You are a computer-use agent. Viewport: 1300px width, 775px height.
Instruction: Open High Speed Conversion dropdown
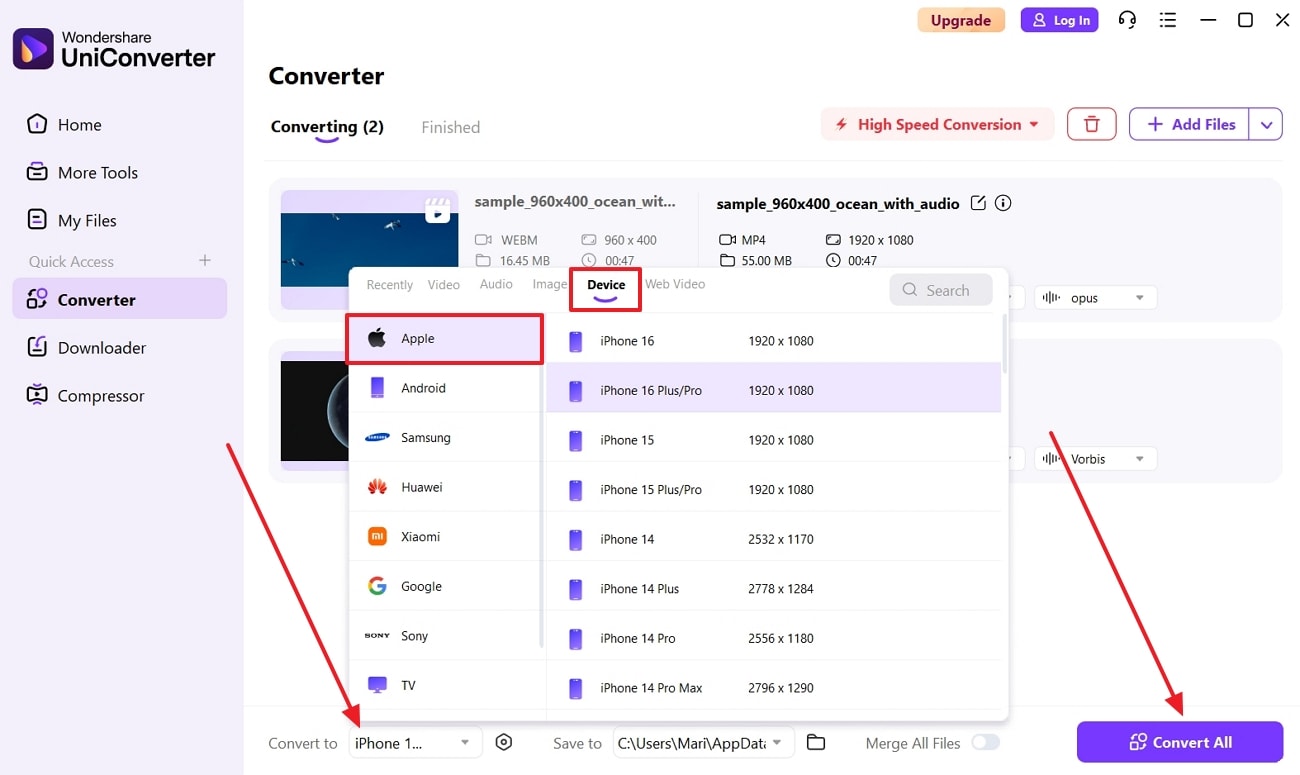(x=938, y=124)
